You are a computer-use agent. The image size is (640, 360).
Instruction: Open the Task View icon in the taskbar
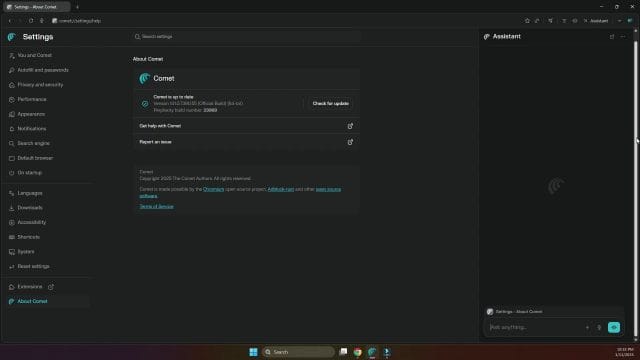click(x=343, y=352)
